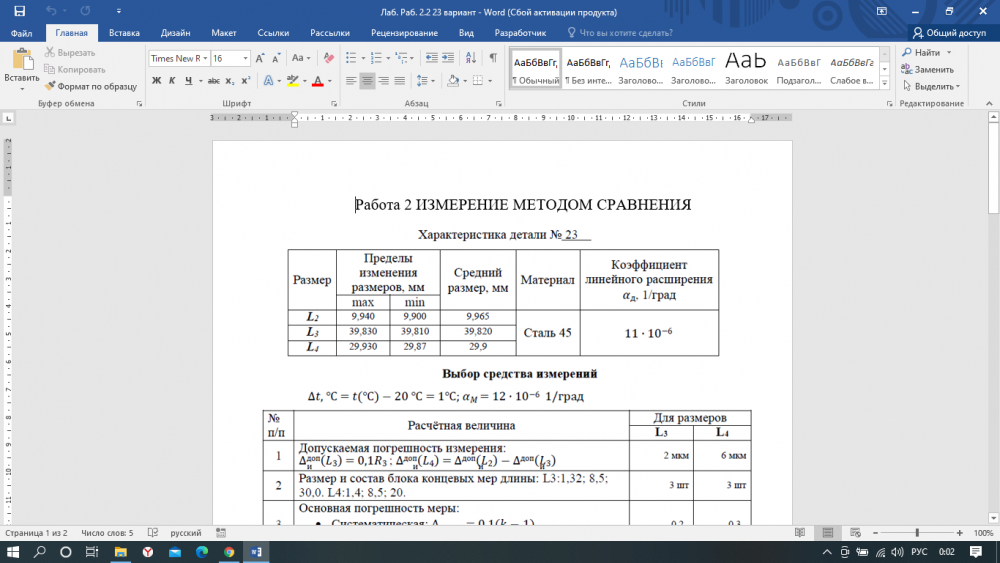Open the font size 16 dropdown

pyautogui.click(x=245, y=58)
